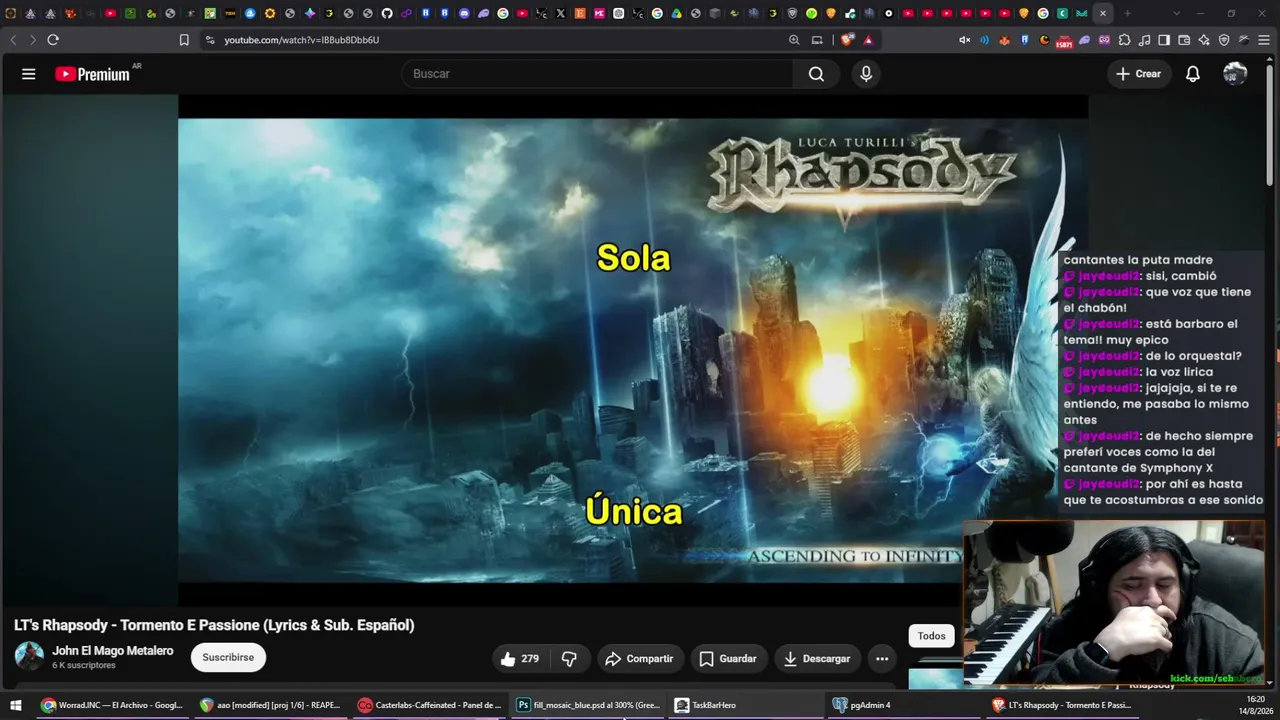Image resolution: width=1280 pixels, height=720 pixels.
Task: Open browser zoom magnifier icon
Action: click(794, 40)
